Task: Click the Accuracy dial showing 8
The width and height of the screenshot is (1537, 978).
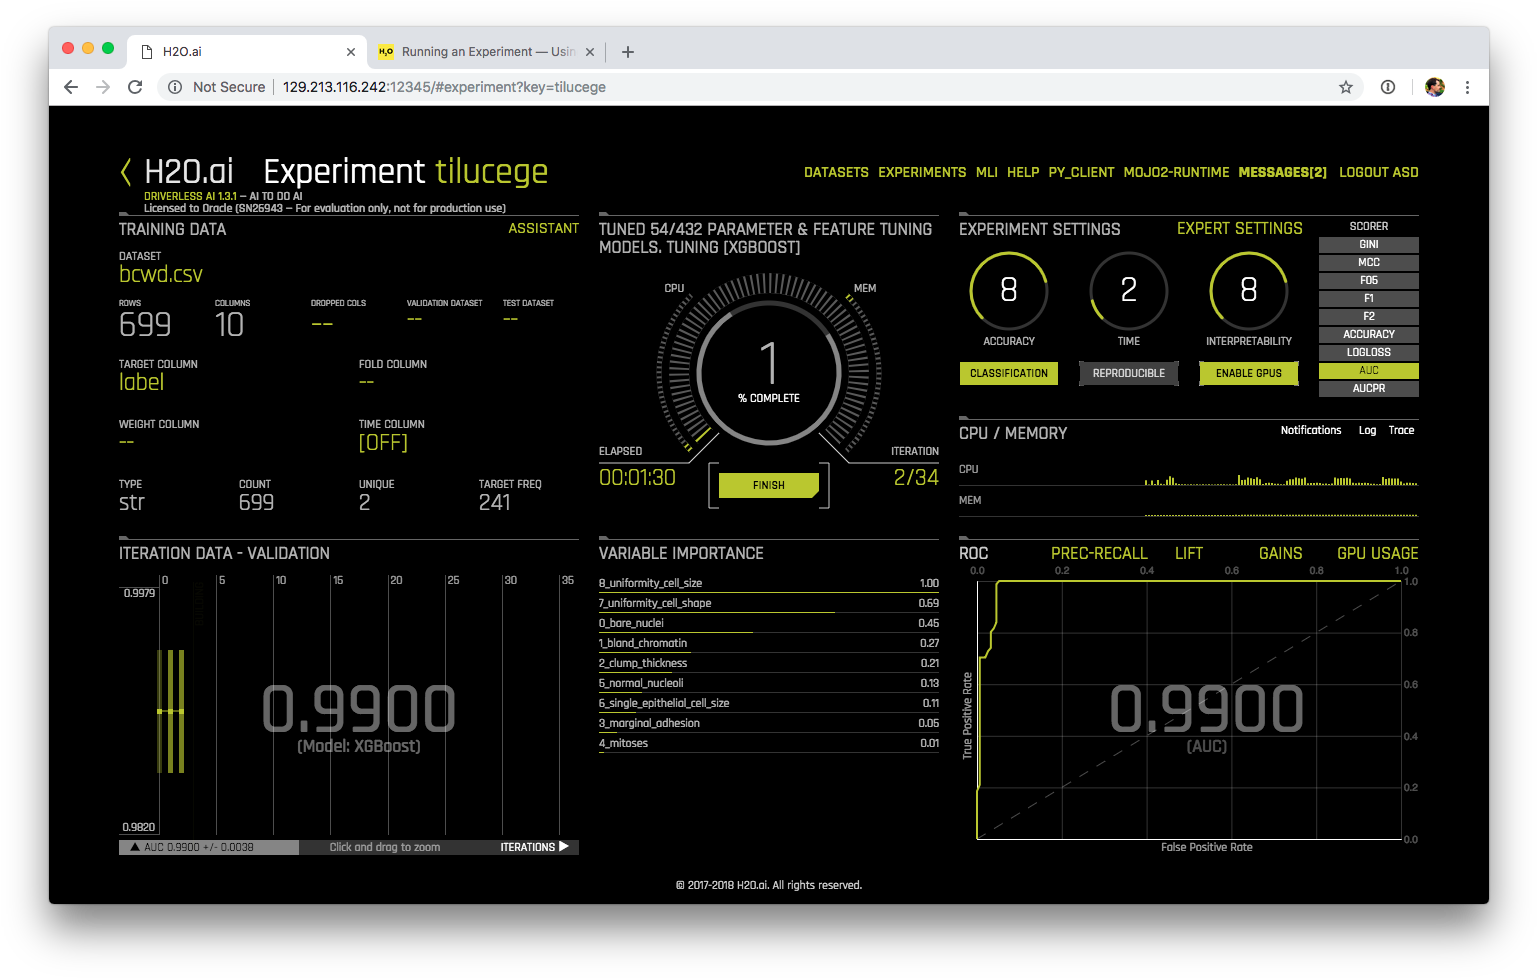Action: click(x=1009, y=291)
